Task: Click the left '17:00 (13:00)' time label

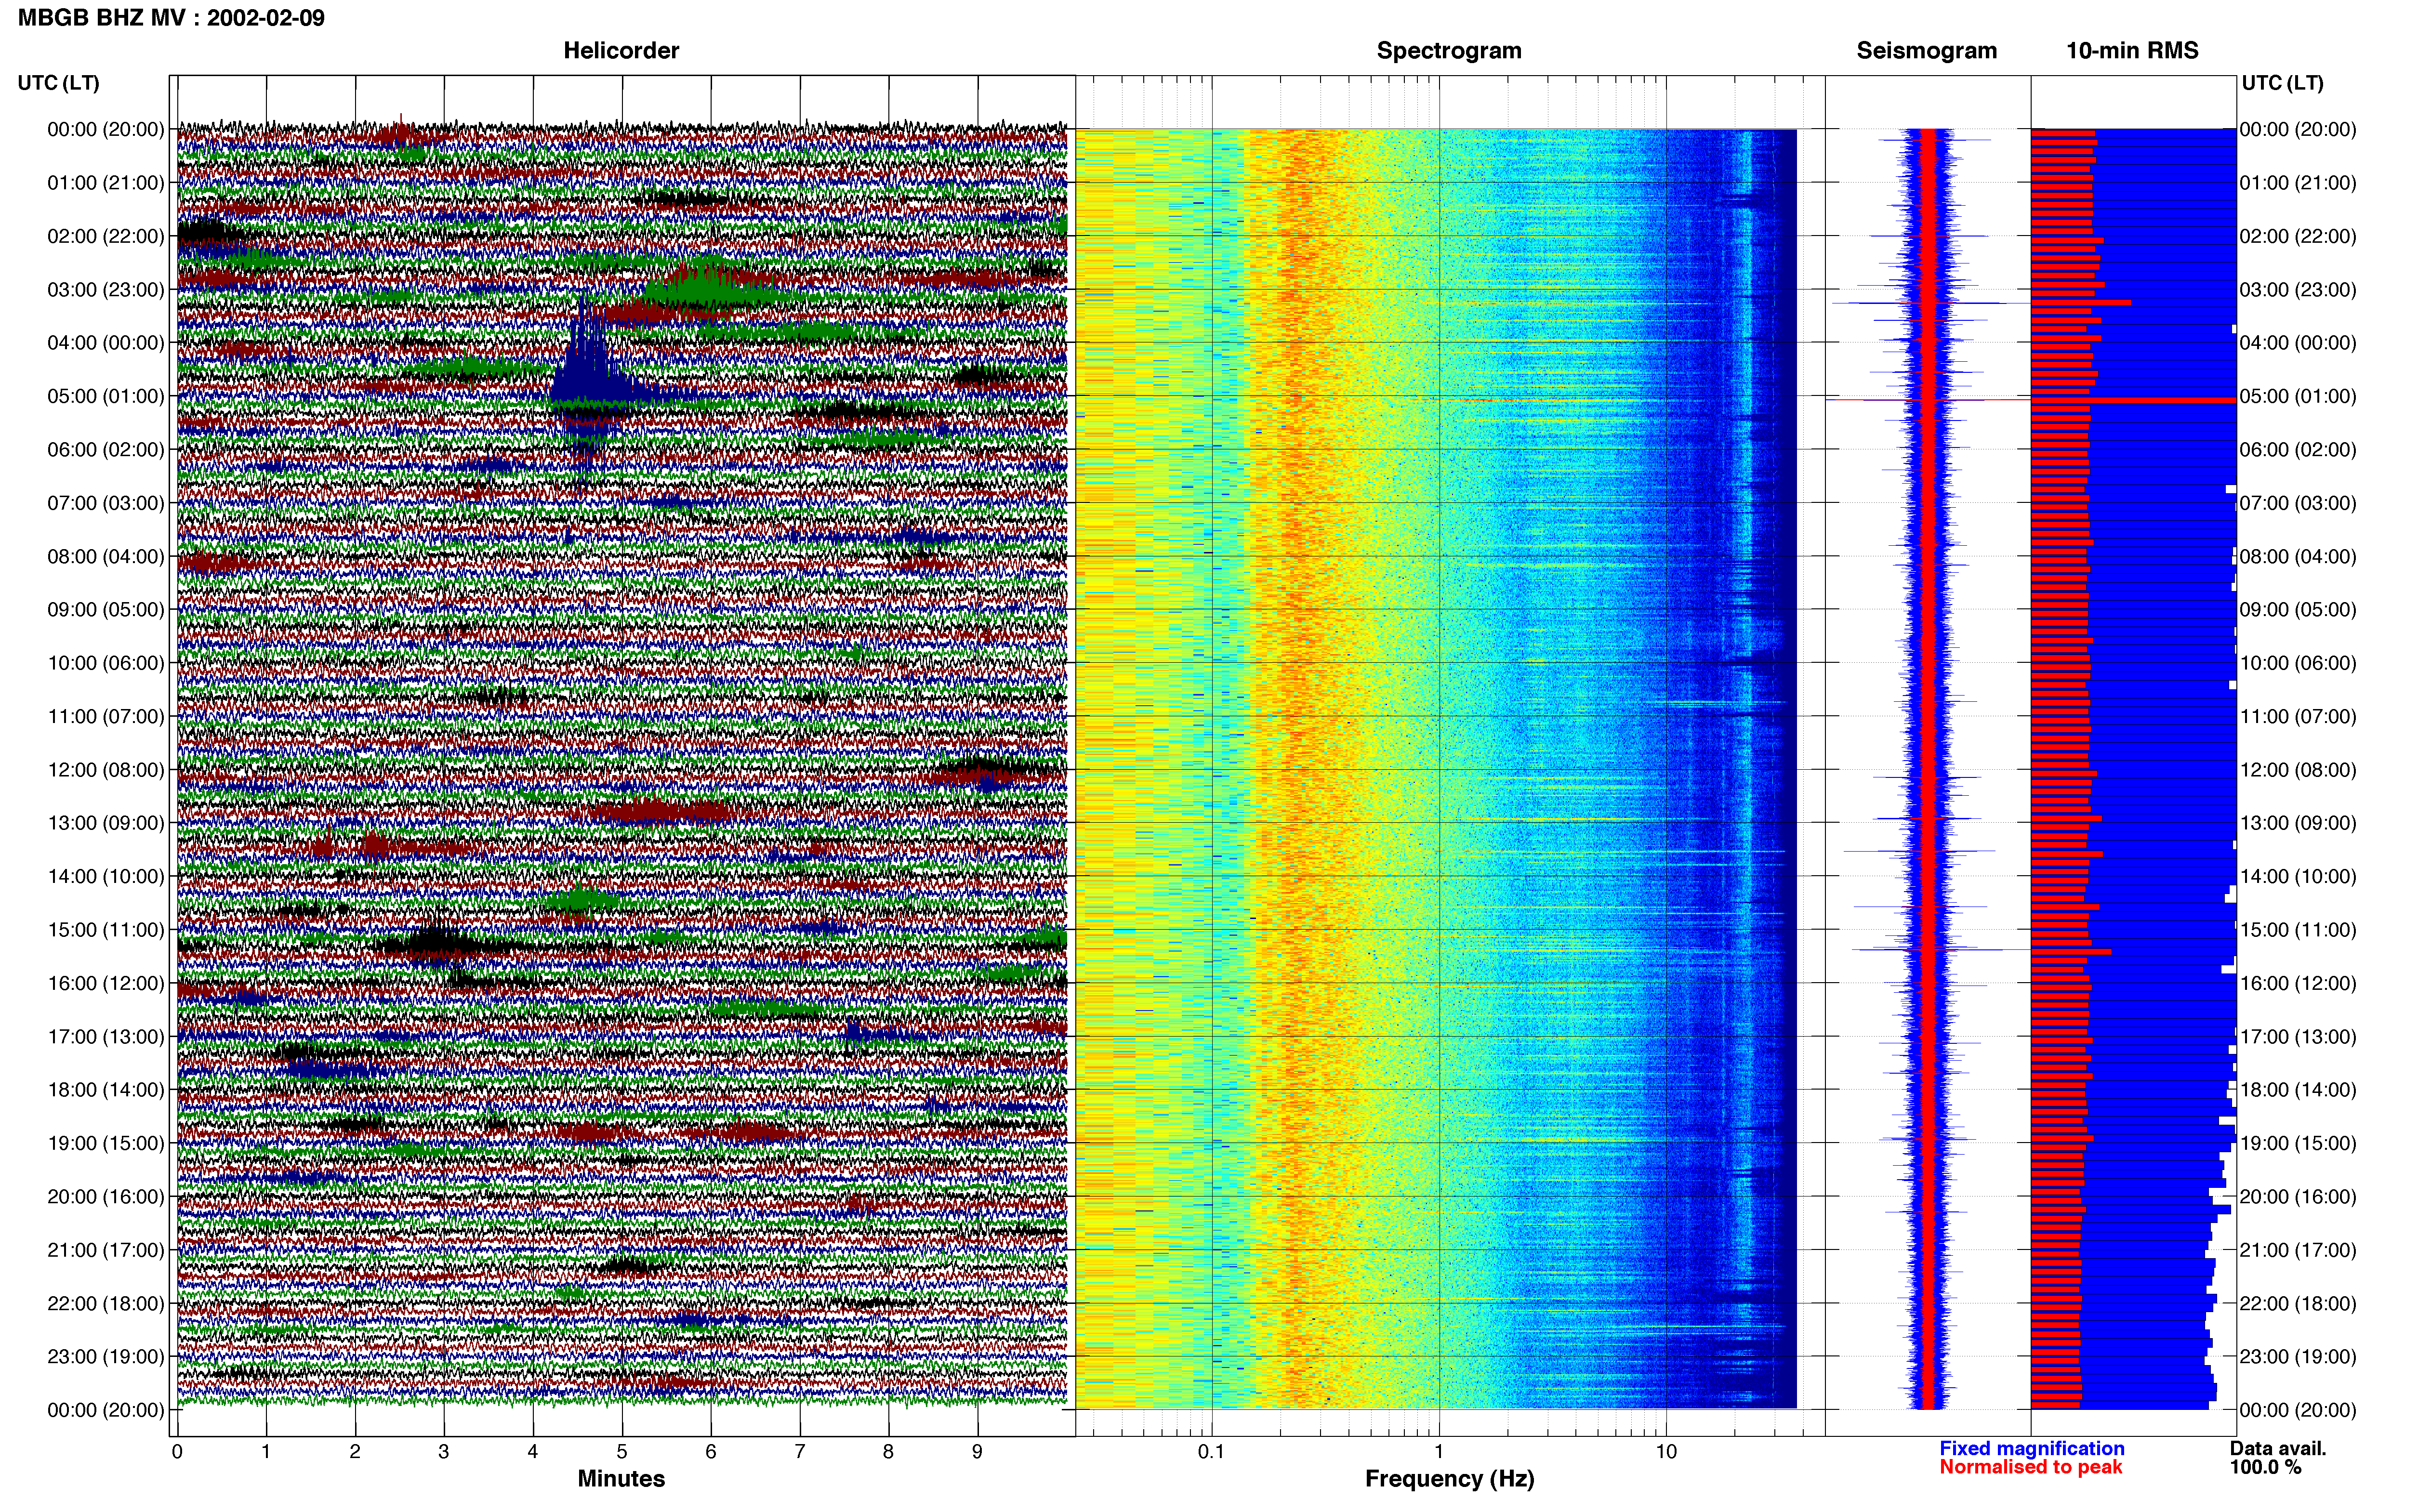Action: coord(106,1037)
